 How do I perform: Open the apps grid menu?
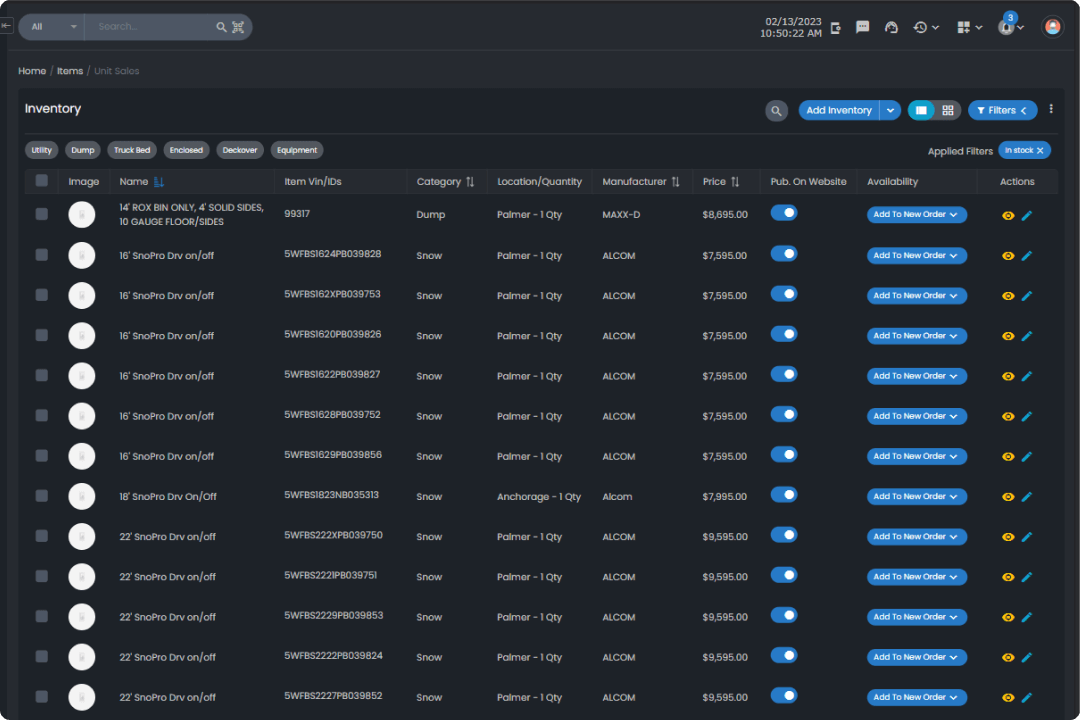969,27
